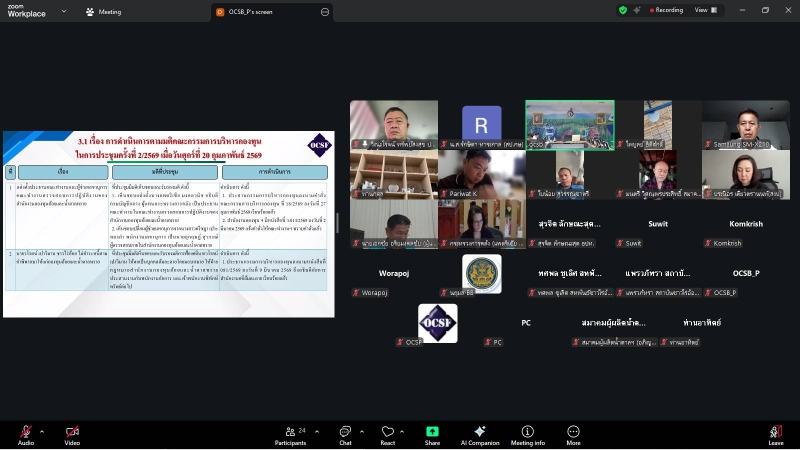This screenshot has height=450, width=800.
Task: Open Meeting info
Action: 528,434
